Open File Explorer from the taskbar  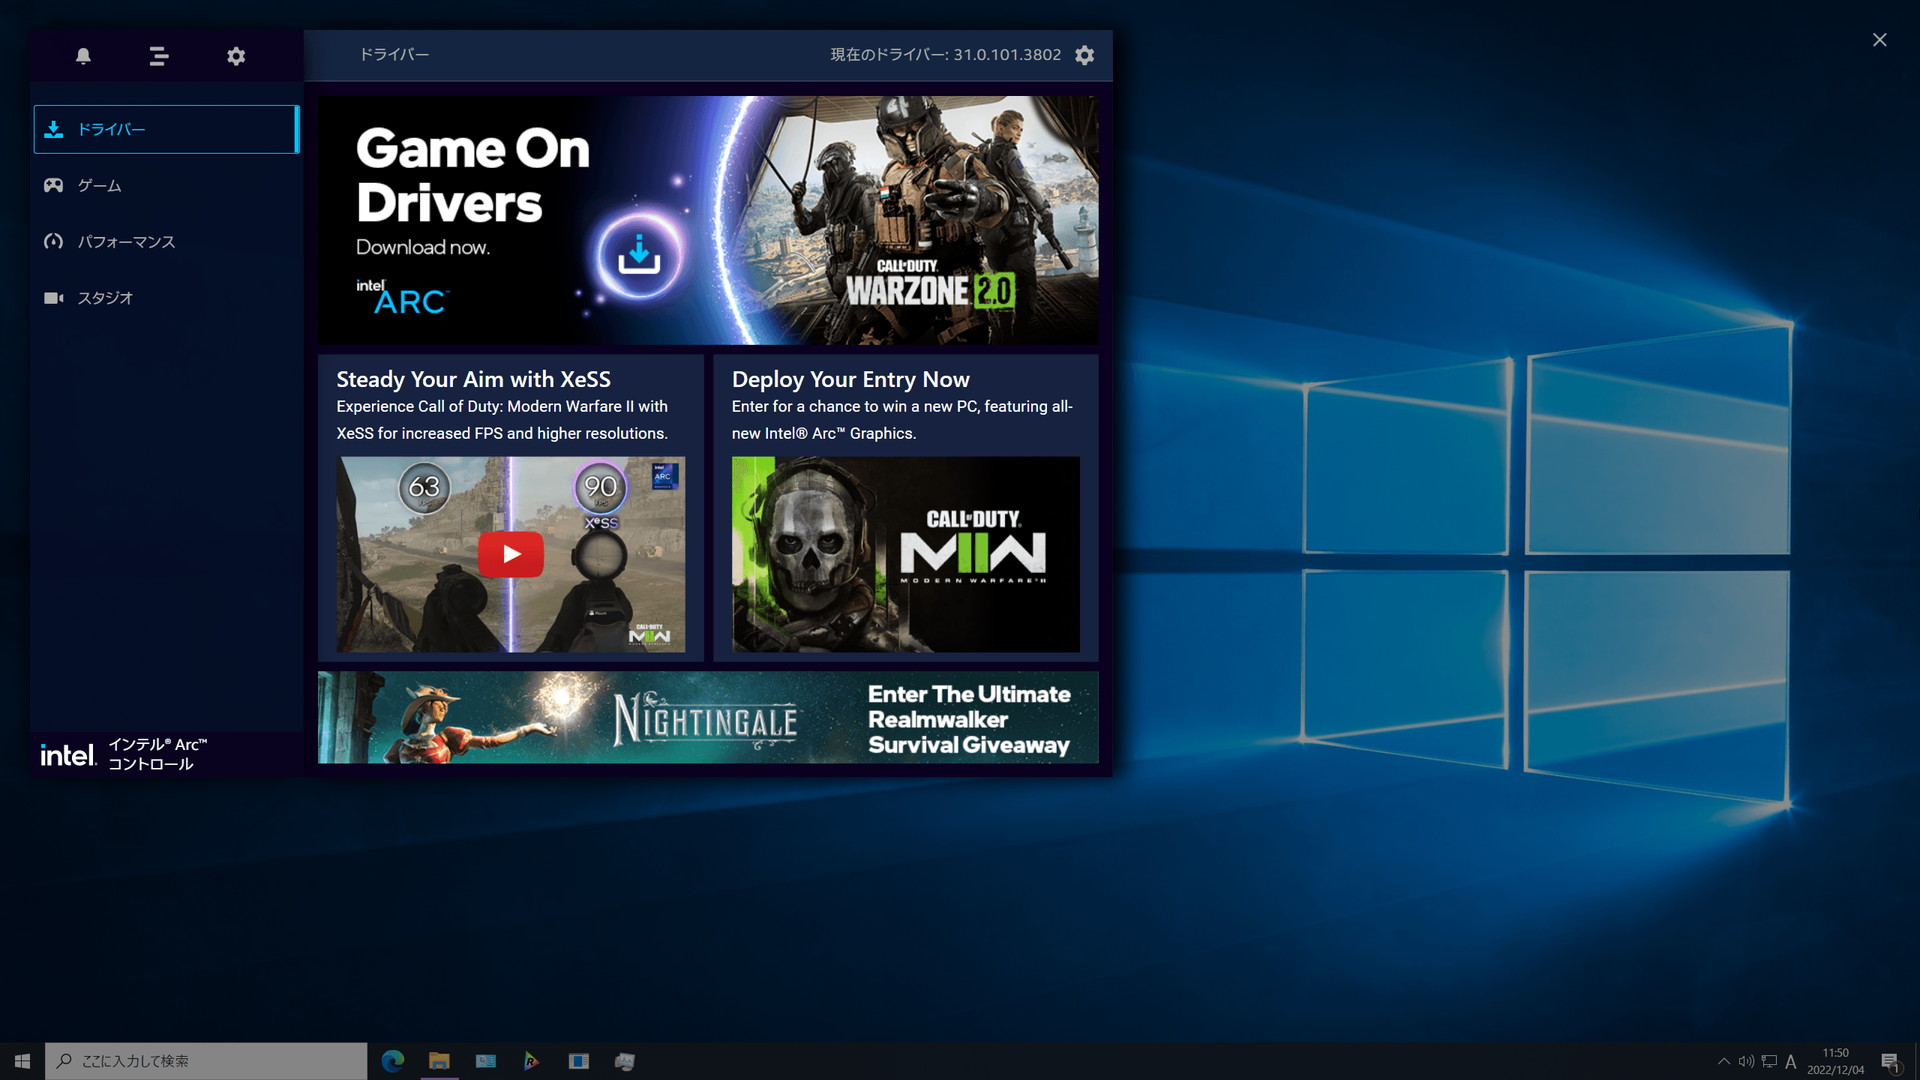point(439,1061)
